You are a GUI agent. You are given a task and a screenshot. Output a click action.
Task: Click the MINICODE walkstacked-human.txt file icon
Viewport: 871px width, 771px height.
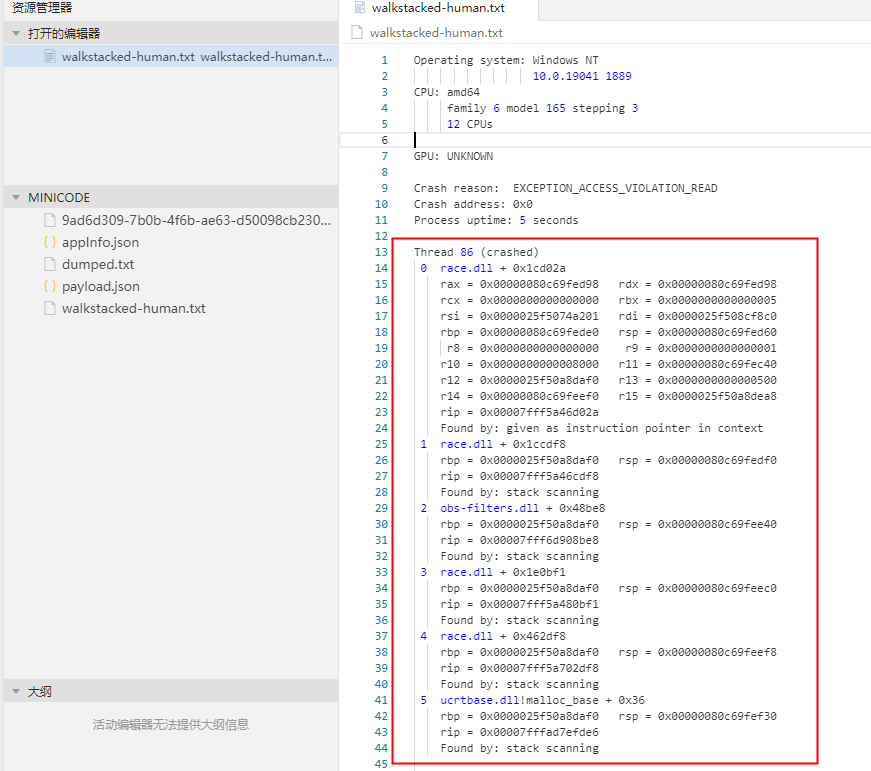pyautogui.click(x=49, y=308)
